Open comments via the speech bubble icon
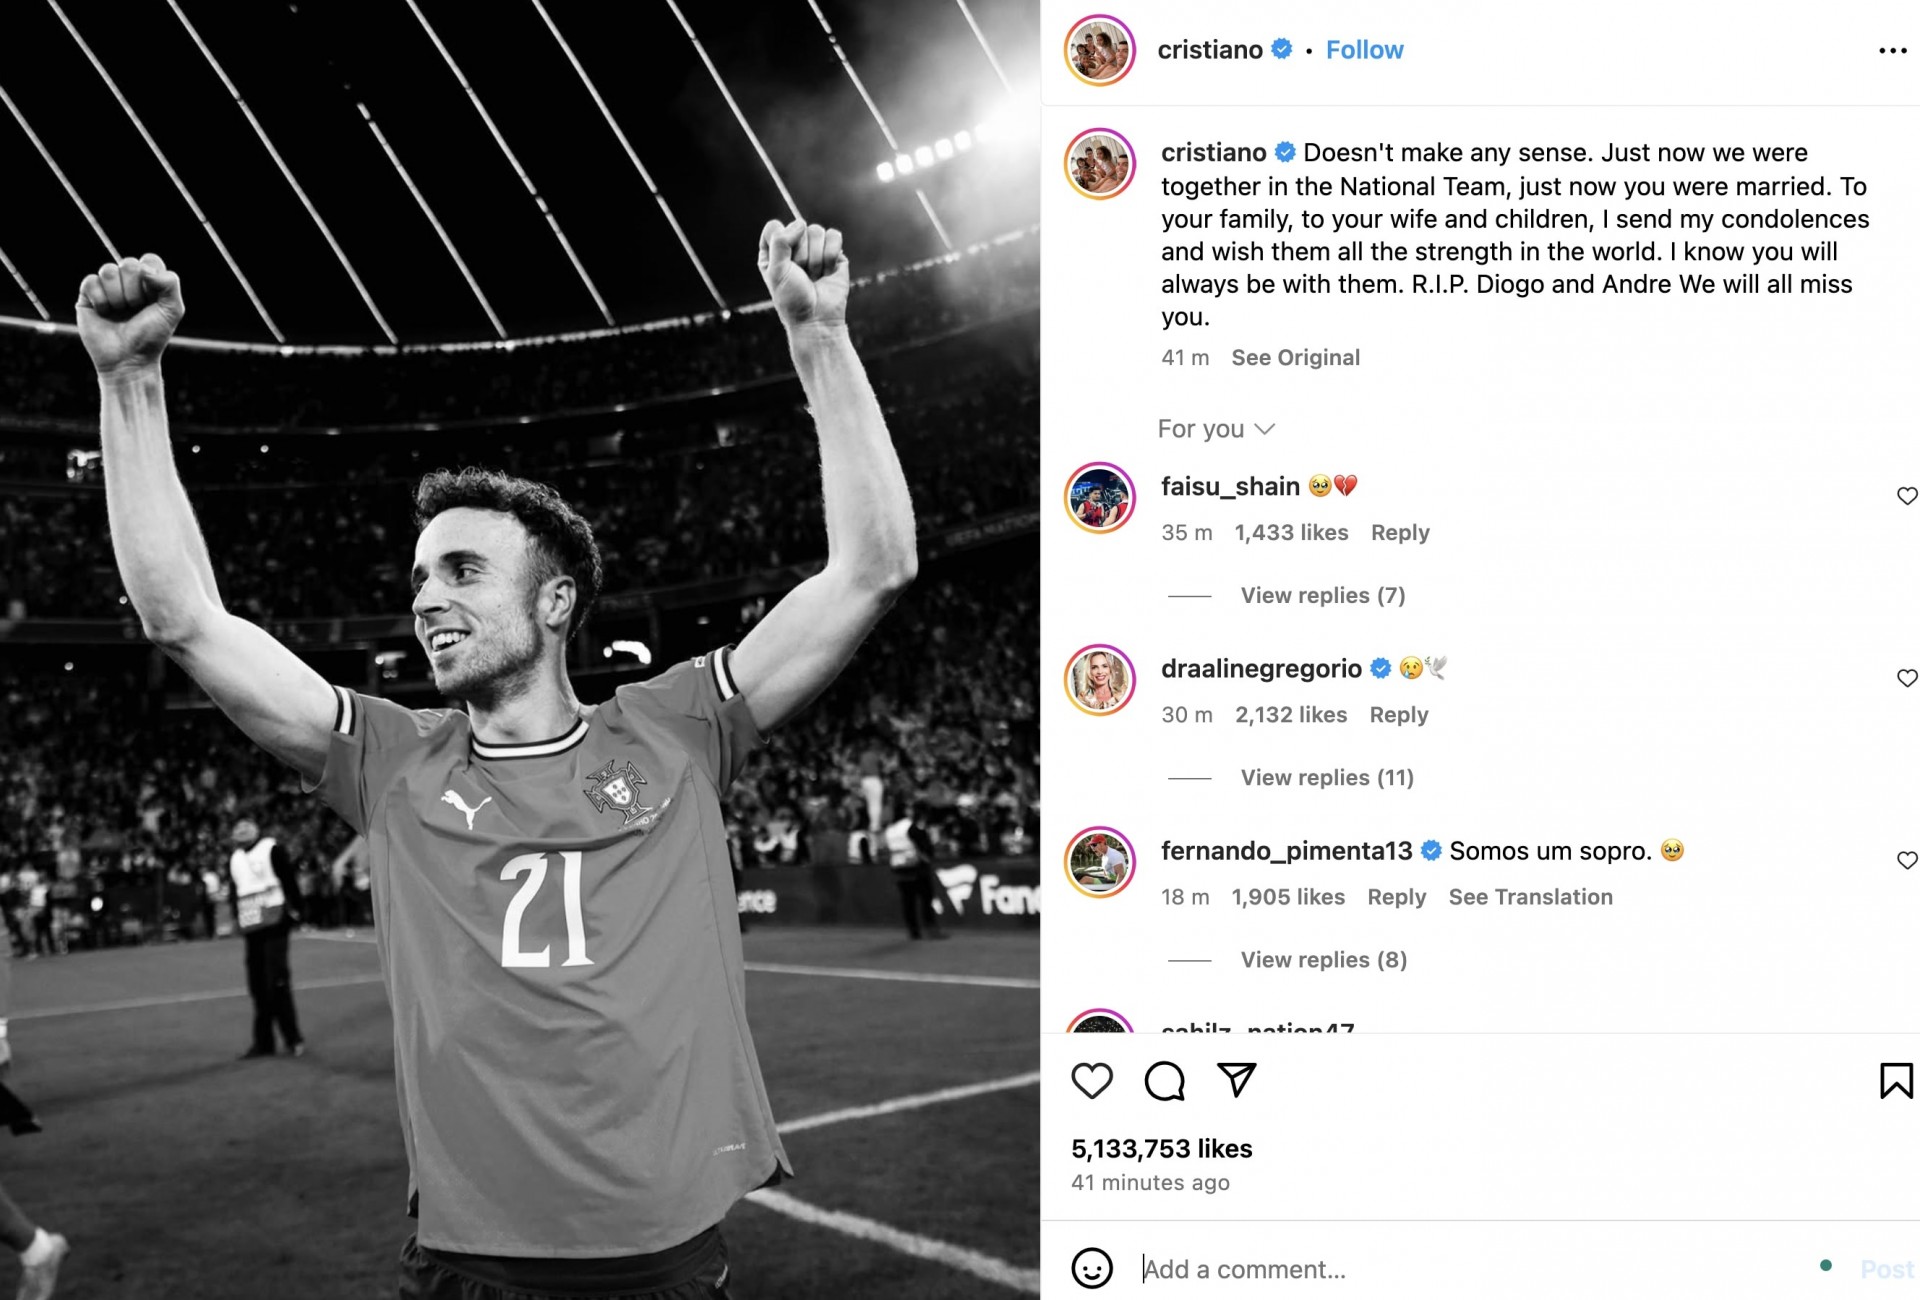 [x=1164, y=1080]
